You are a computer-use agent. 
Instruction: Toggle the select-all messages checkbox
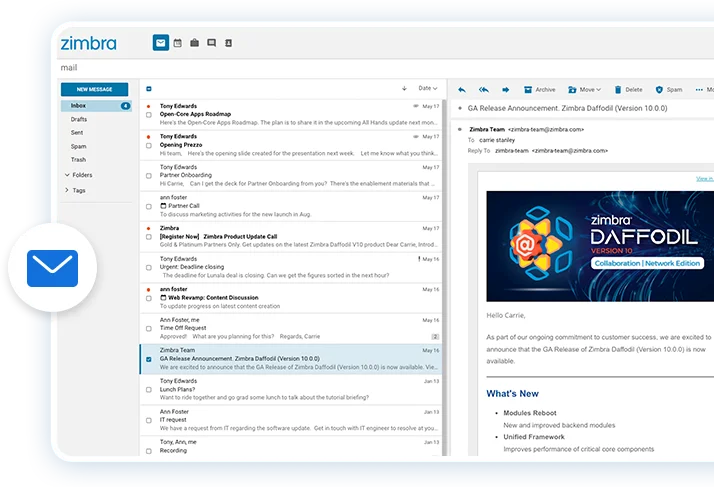pos(149,89)
